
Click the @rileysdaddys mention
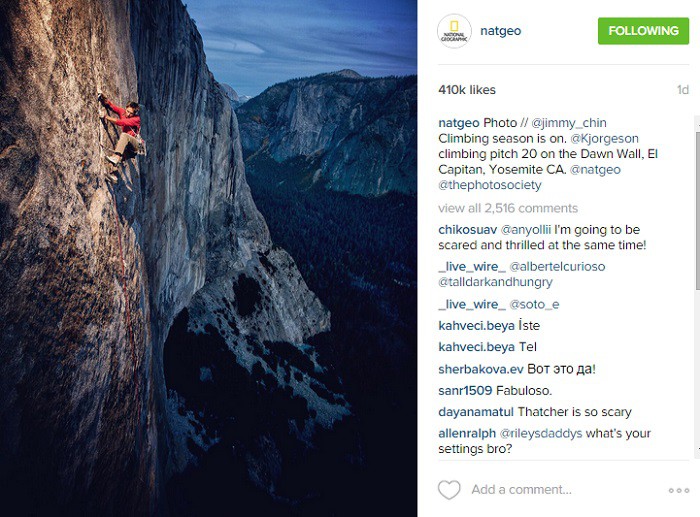tap(540, 433)
